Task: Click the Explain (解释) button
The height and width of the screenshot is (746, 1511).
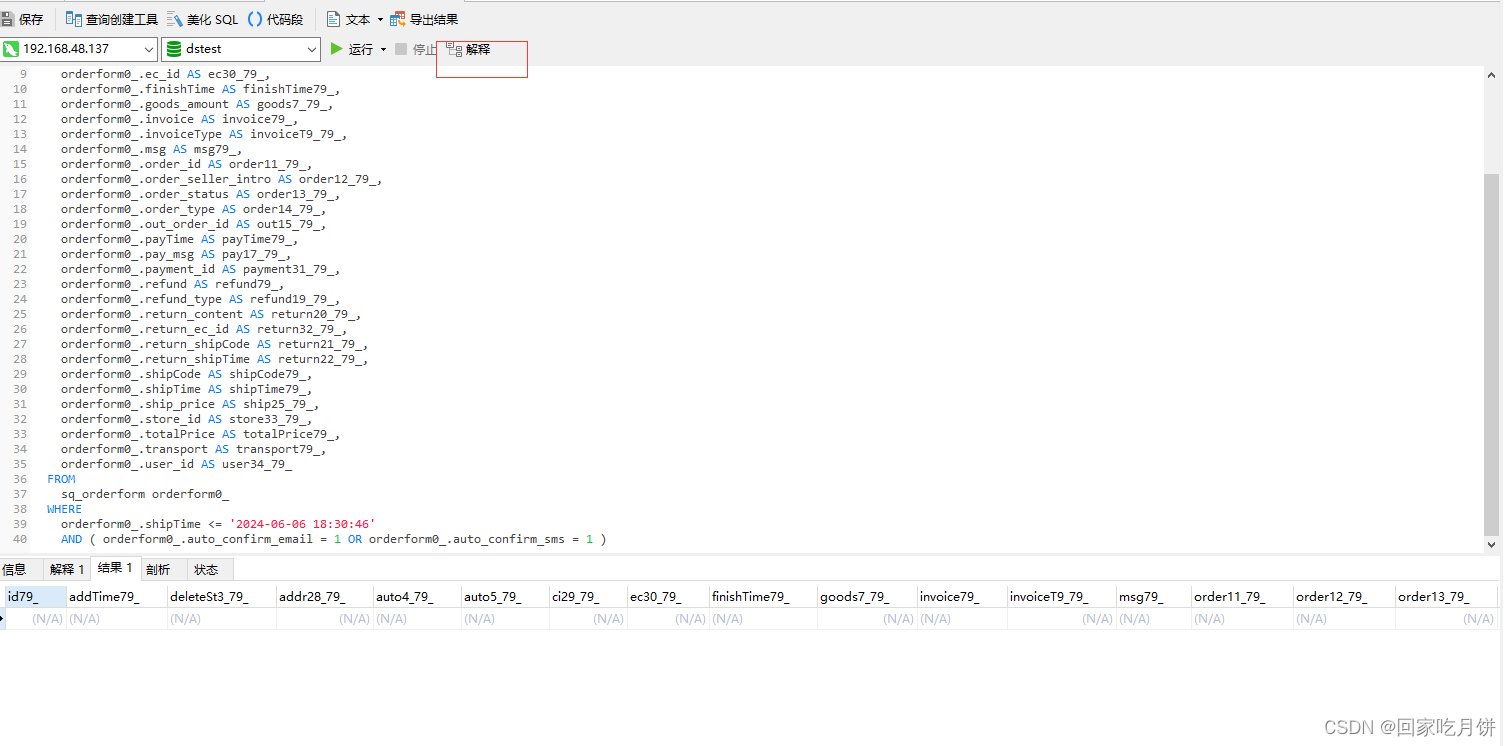Action: pyautogui.click(x=469, y=49)
